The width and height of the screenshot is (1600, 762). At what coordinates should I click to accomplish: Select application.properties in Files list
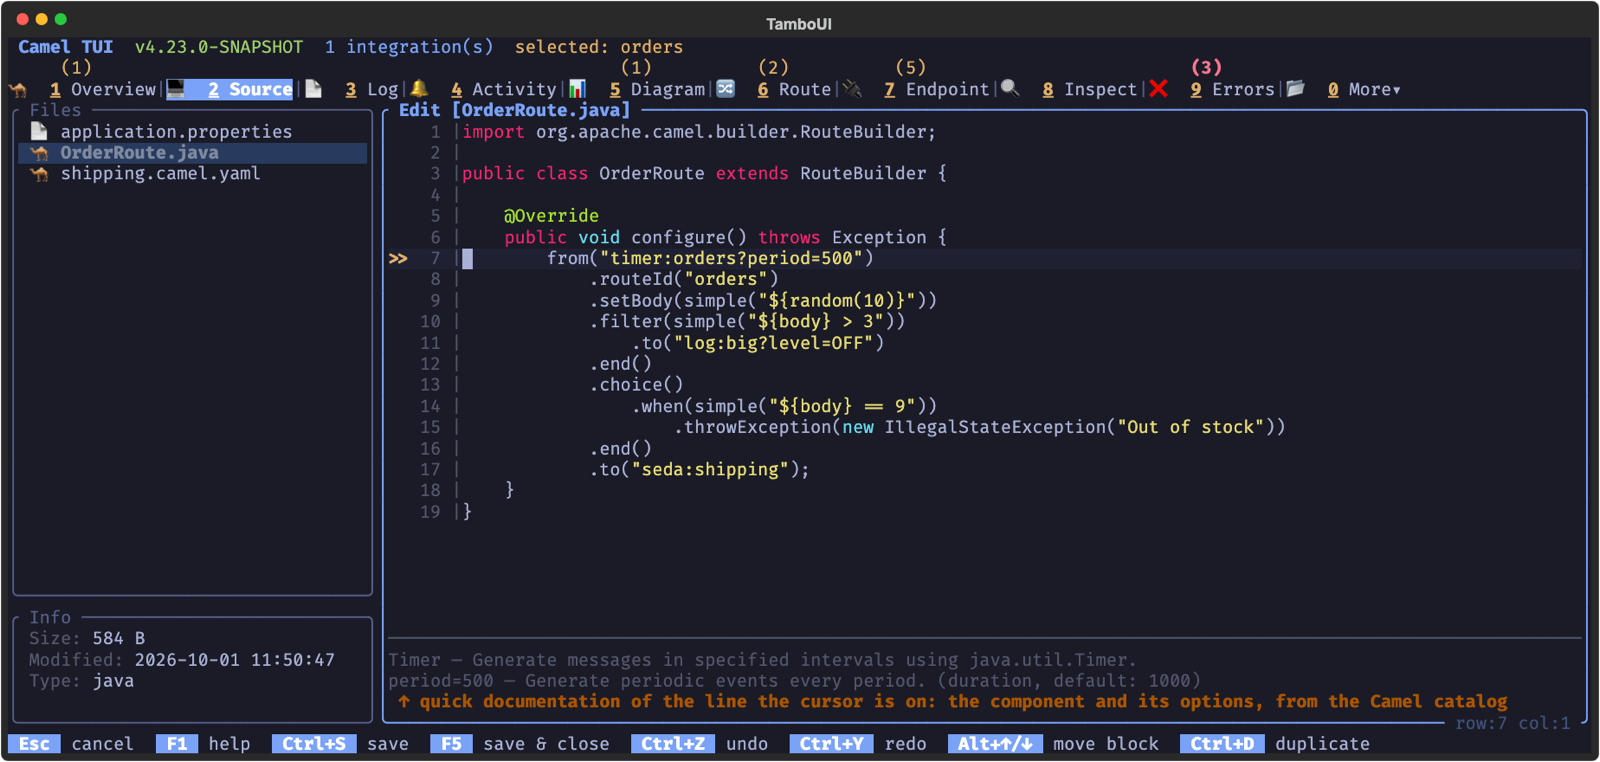click(193, 131)
